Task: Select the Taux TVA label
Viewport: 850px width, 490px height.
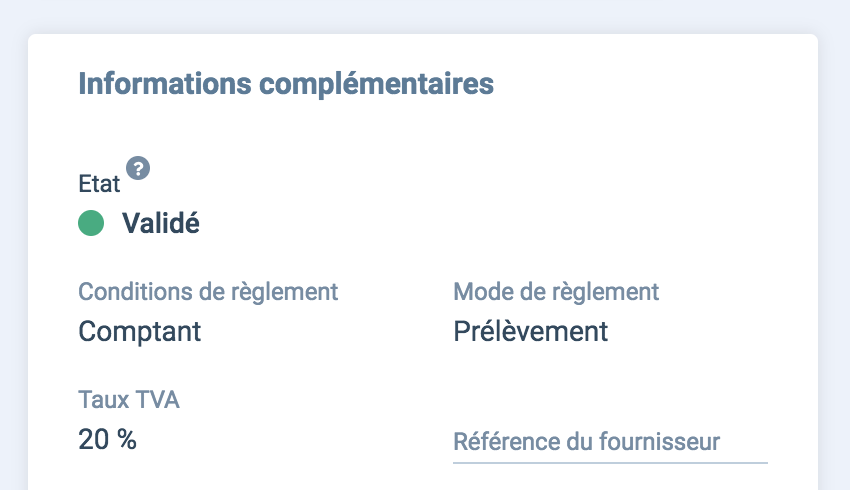Action: (x=129, y=399)
